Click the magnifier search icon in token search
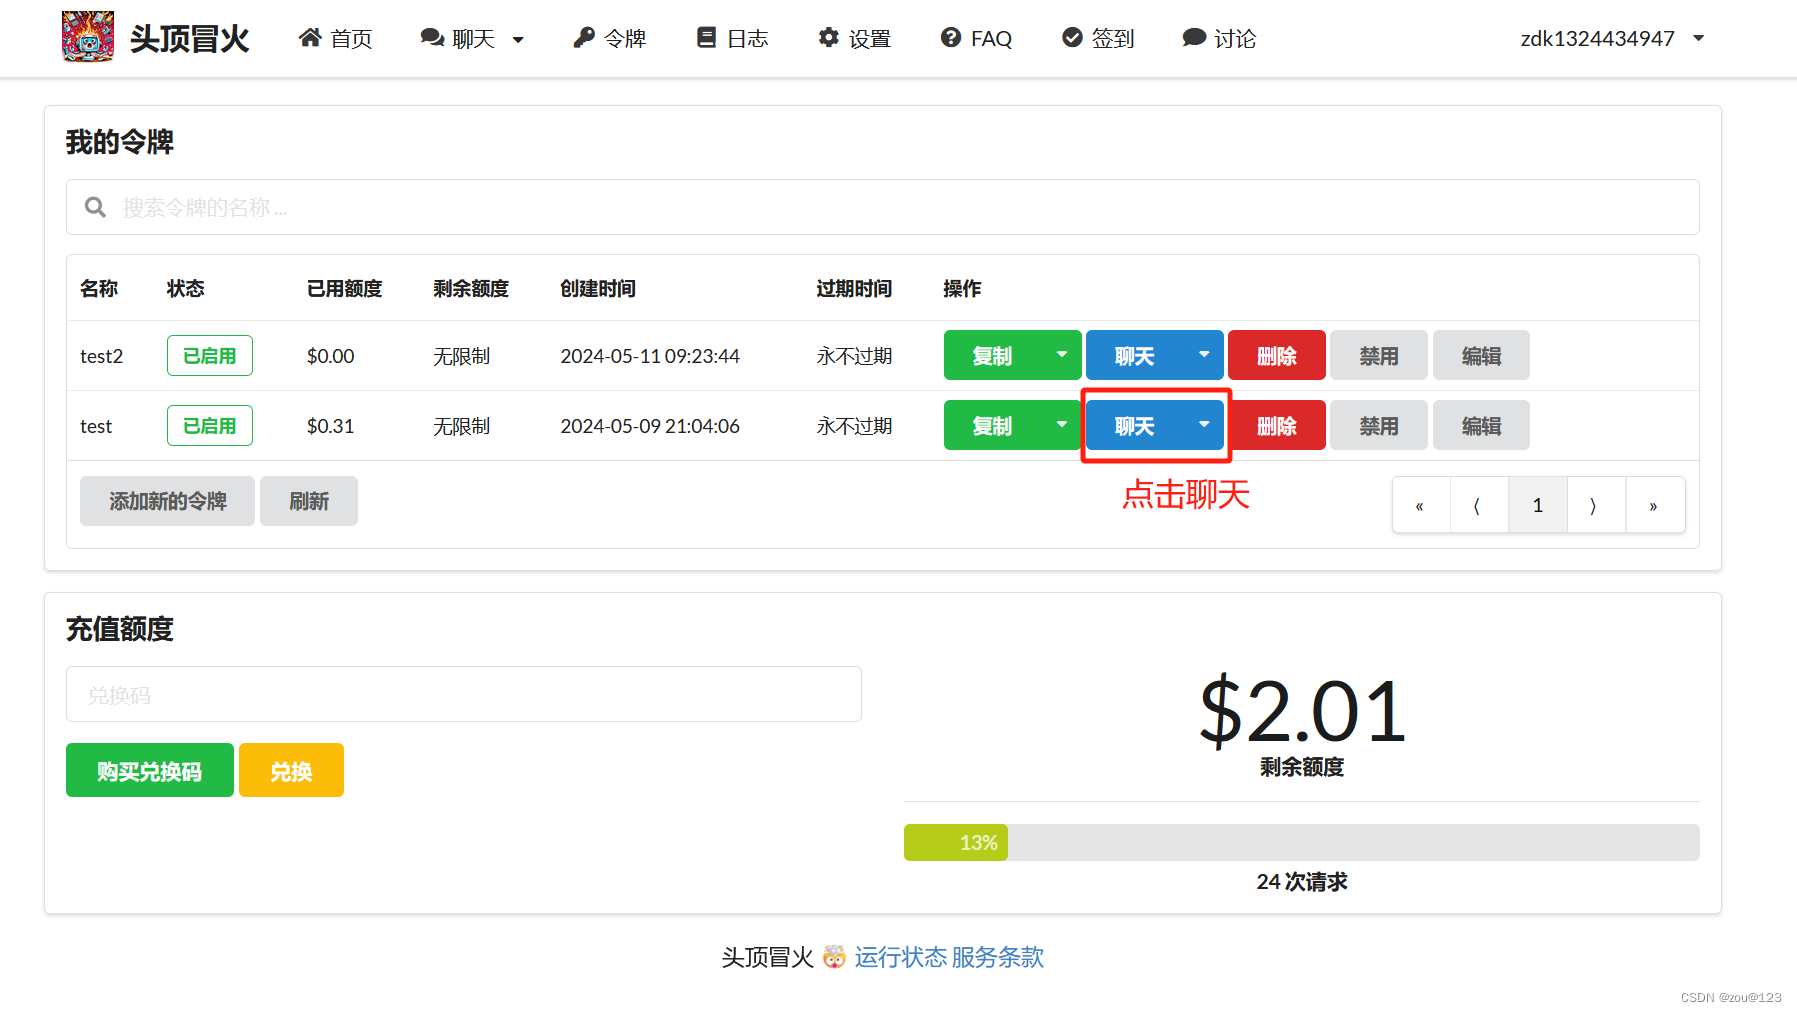1797x1012 pixels. point(95,207)
